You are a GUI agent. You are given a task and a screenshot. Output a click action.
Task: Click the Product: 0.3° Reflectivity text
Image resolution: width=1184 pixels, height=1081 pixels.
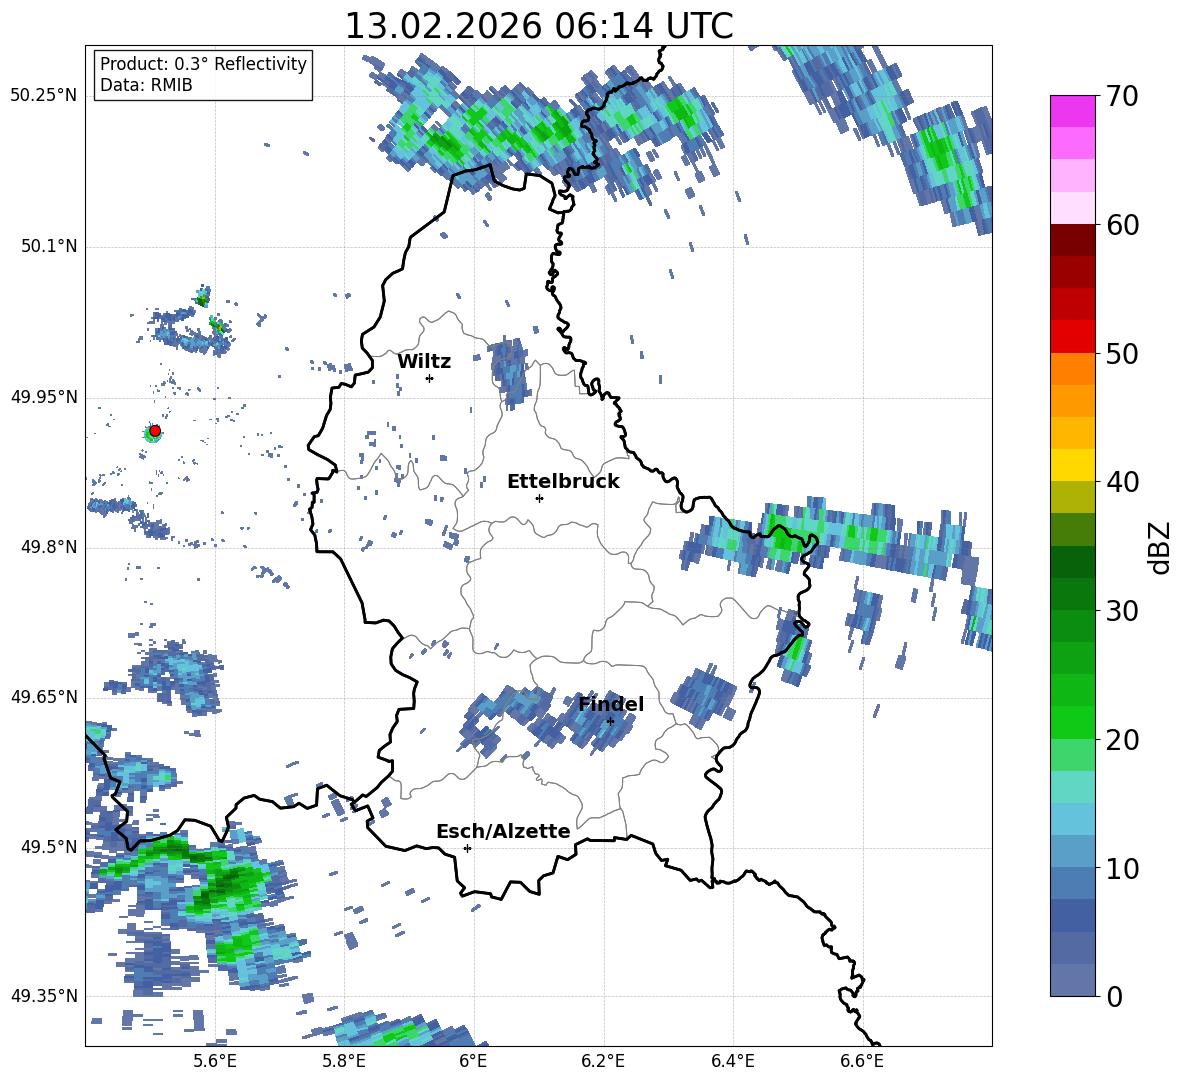pos(203,63)
